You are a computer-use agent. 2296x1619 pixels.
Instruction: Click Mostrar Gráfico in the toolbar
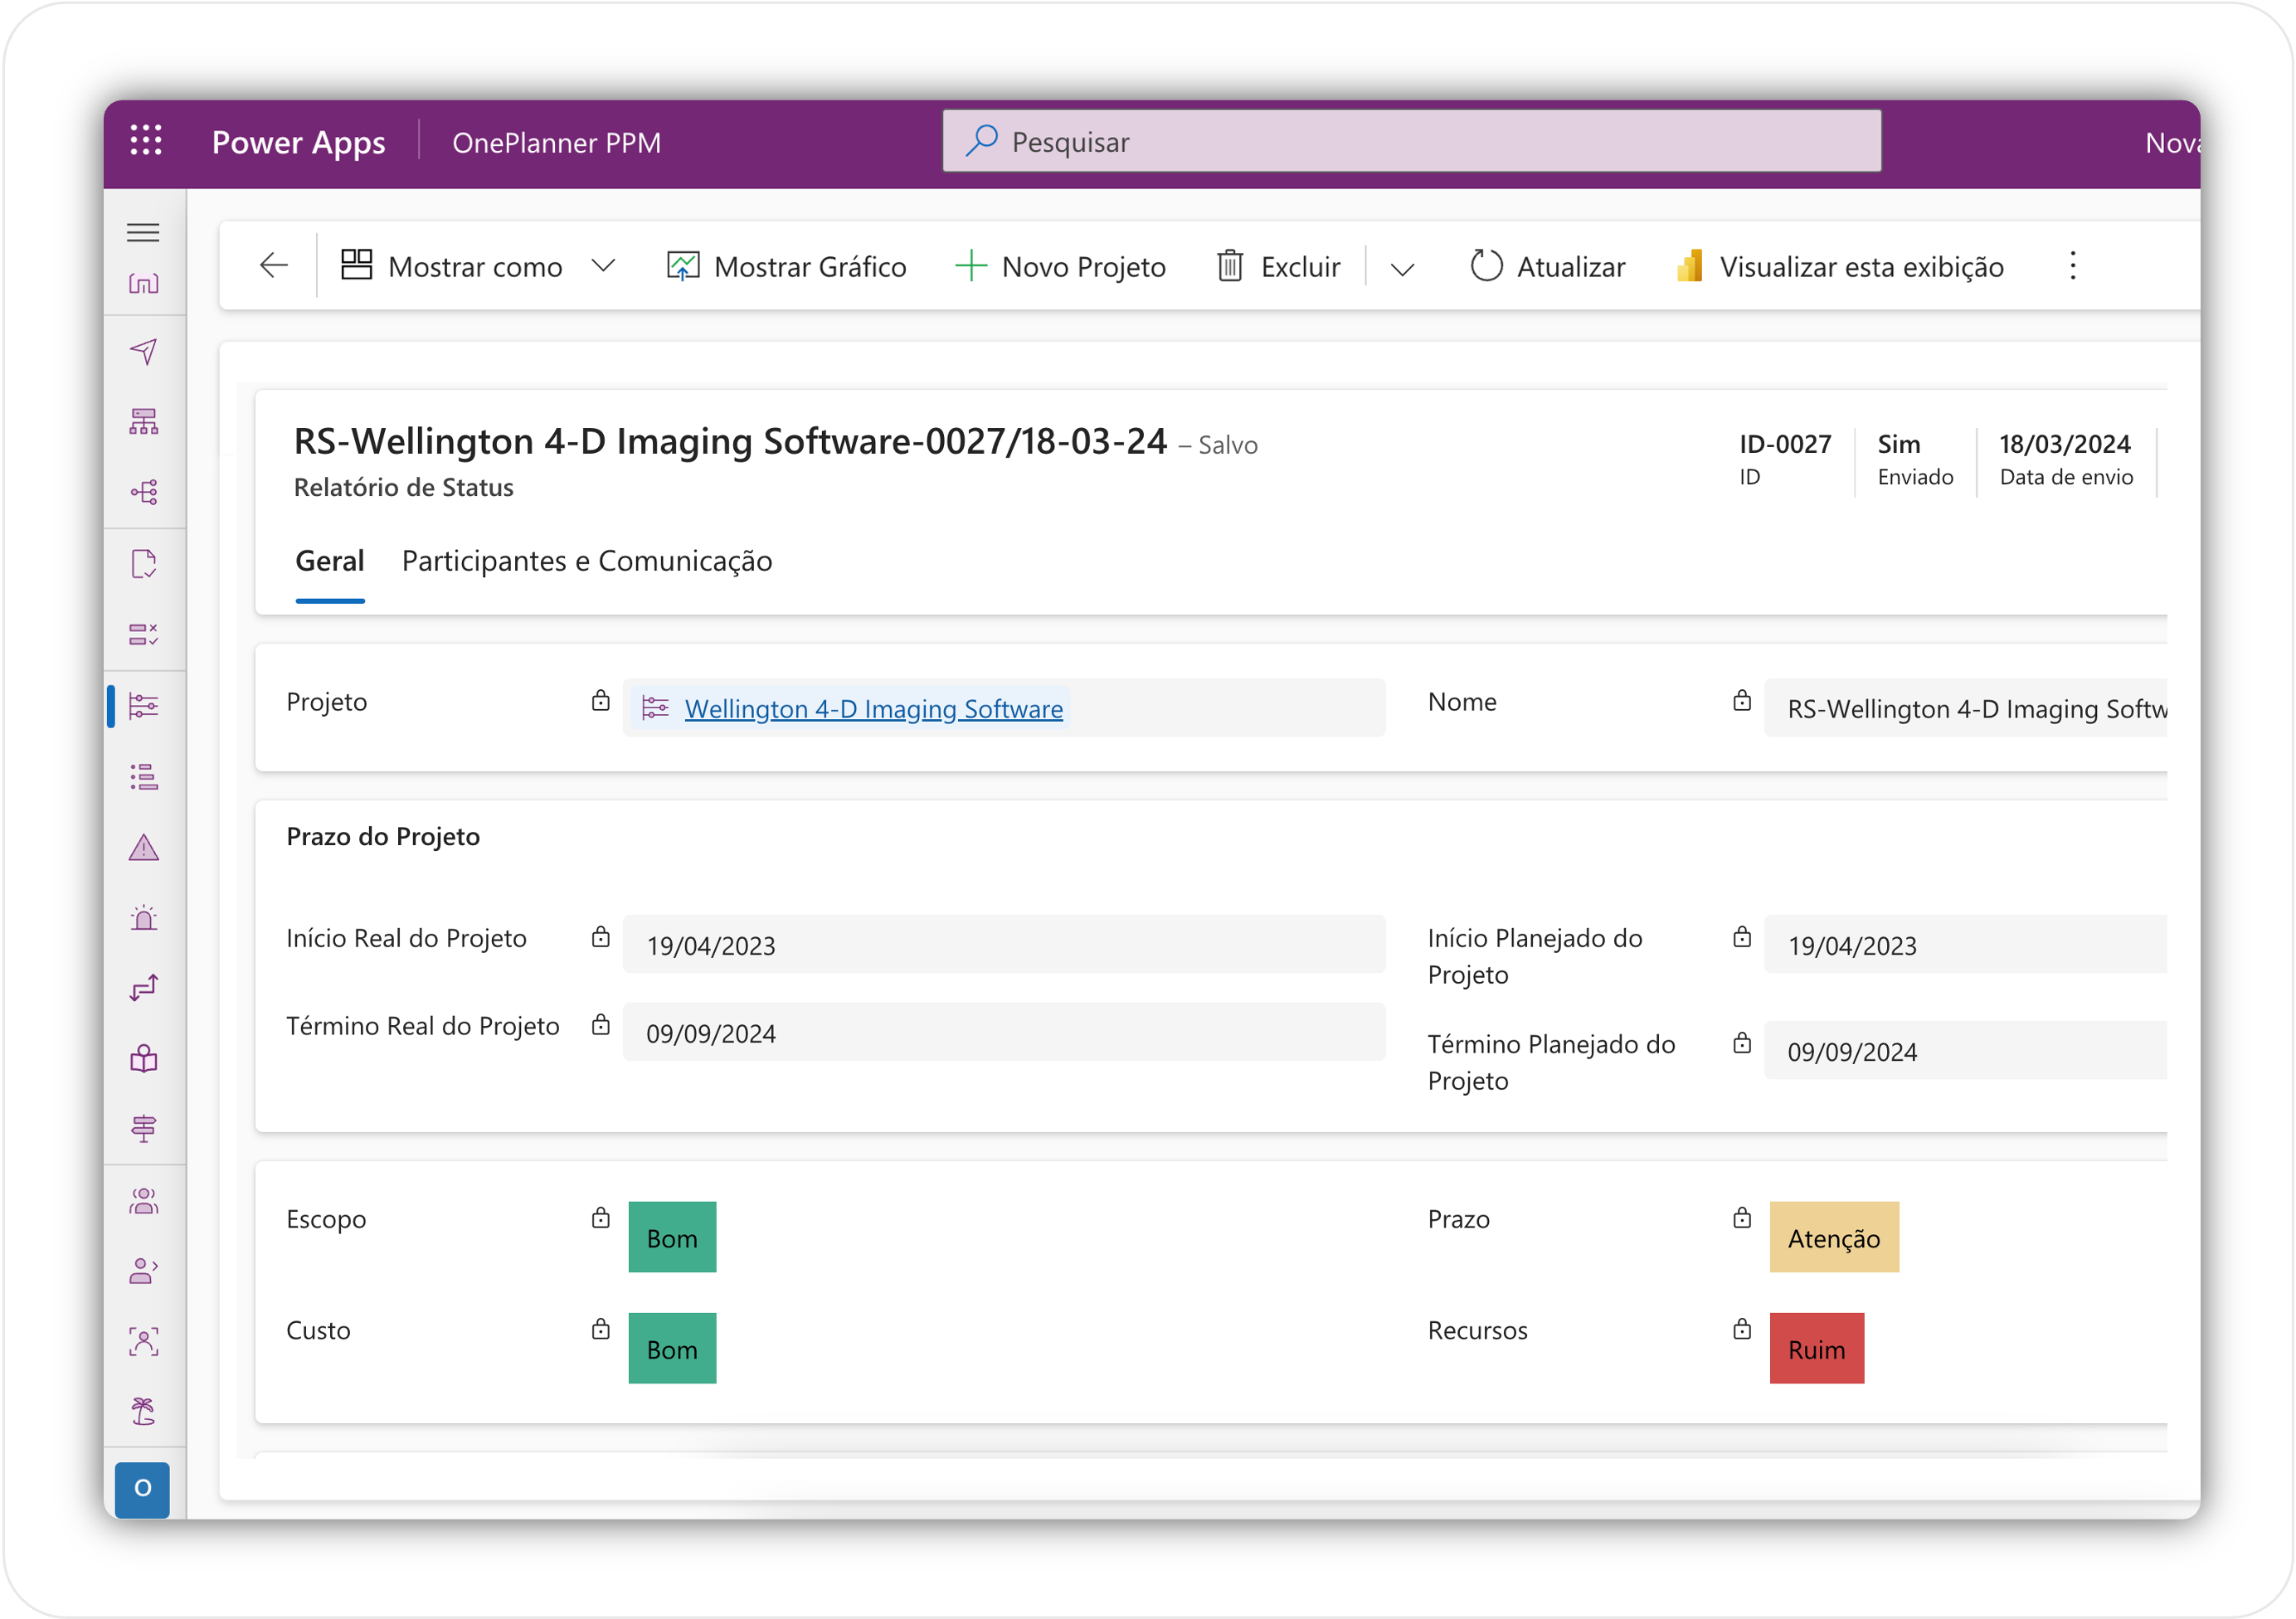pyautogui.click(x=786, y=266)
